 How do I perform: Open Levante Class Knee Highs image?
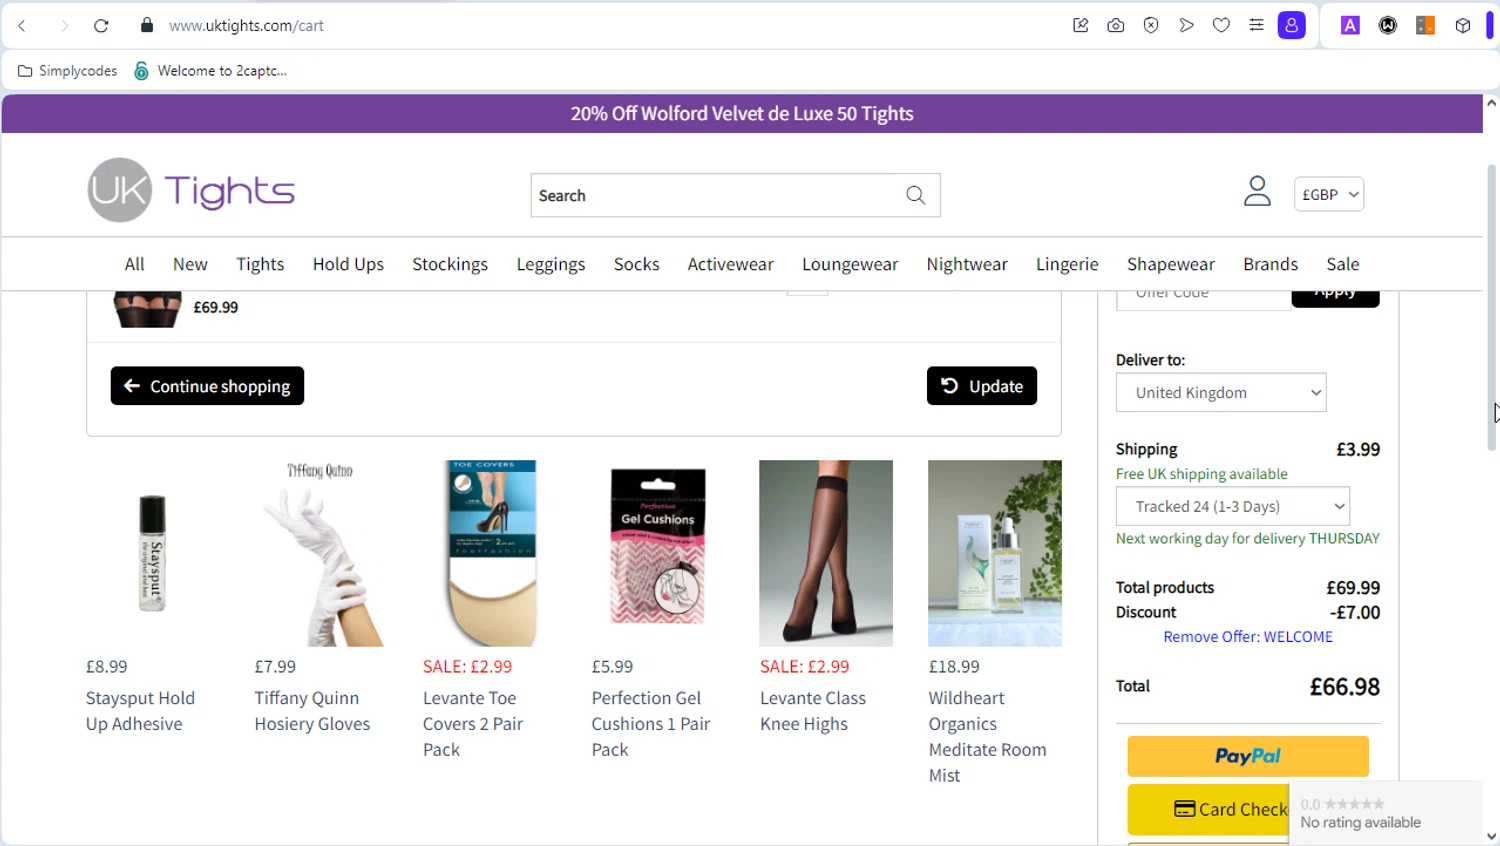click(x=826, y=553)
